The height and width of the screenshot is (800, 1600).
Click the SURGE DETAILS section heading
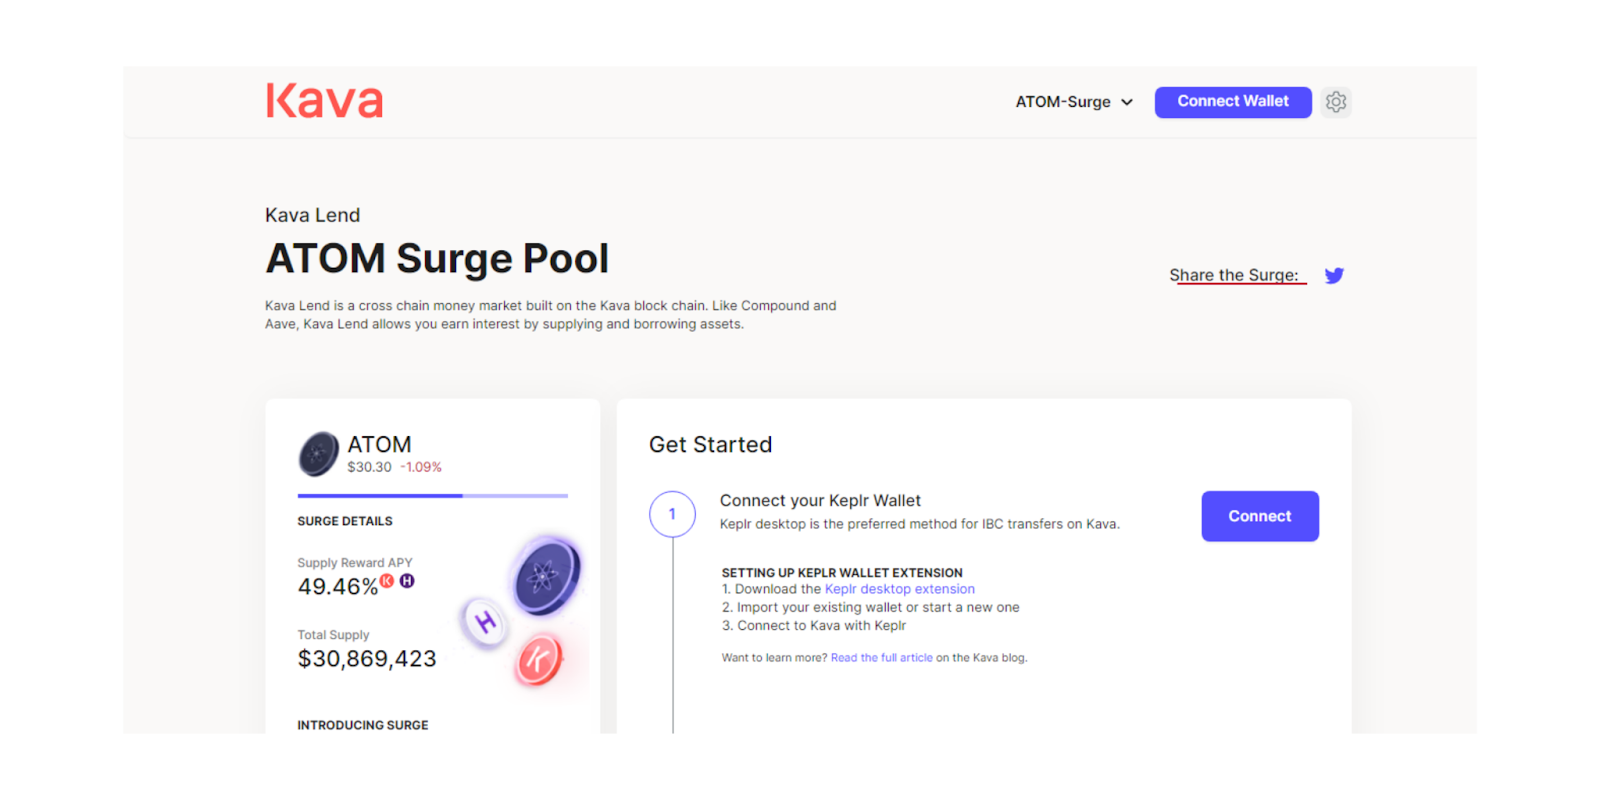click(344, 521)
